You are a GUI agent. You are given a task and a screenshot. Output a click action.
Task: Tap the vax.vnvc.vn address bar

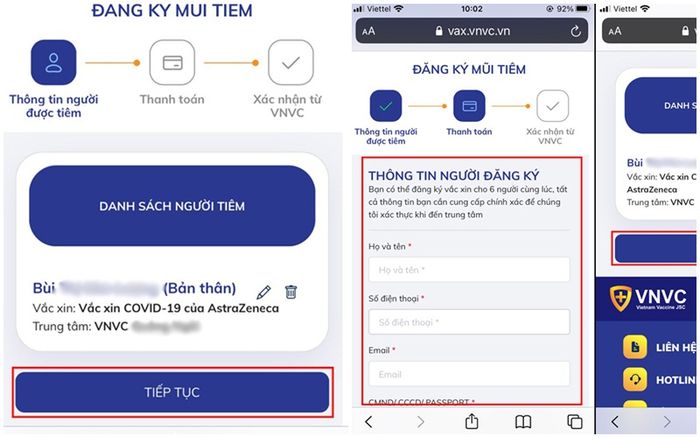coord(472,31)
